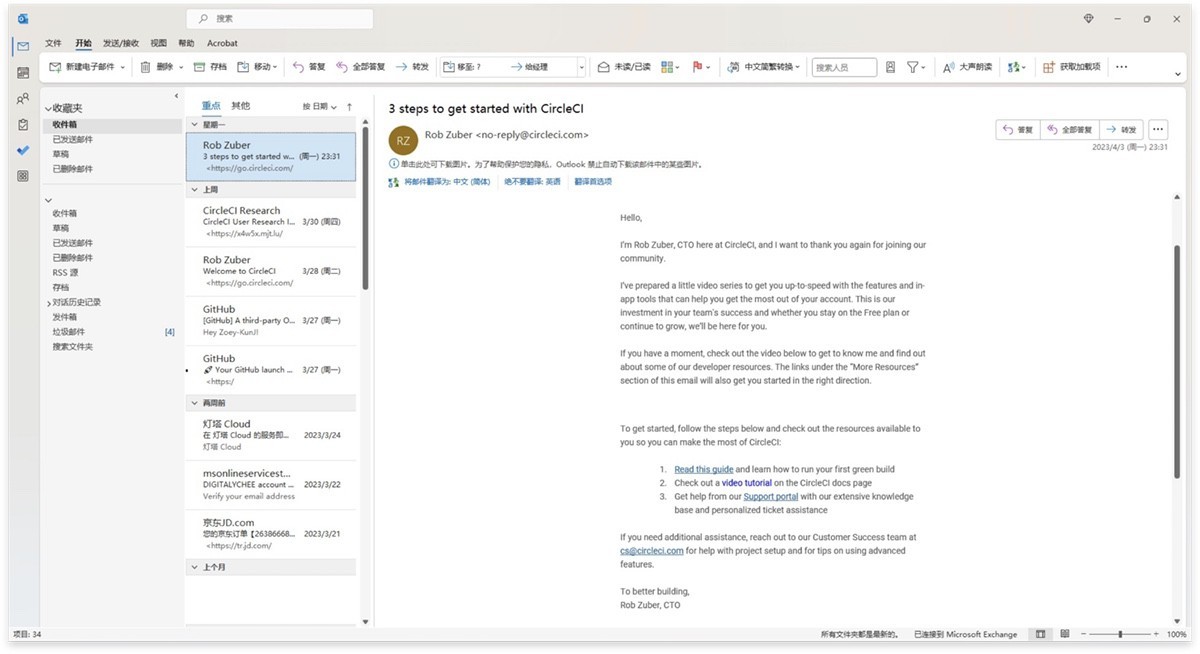
Task: Click the color categories grid icon
Action: pyautogui.click(x=668, y=67)
